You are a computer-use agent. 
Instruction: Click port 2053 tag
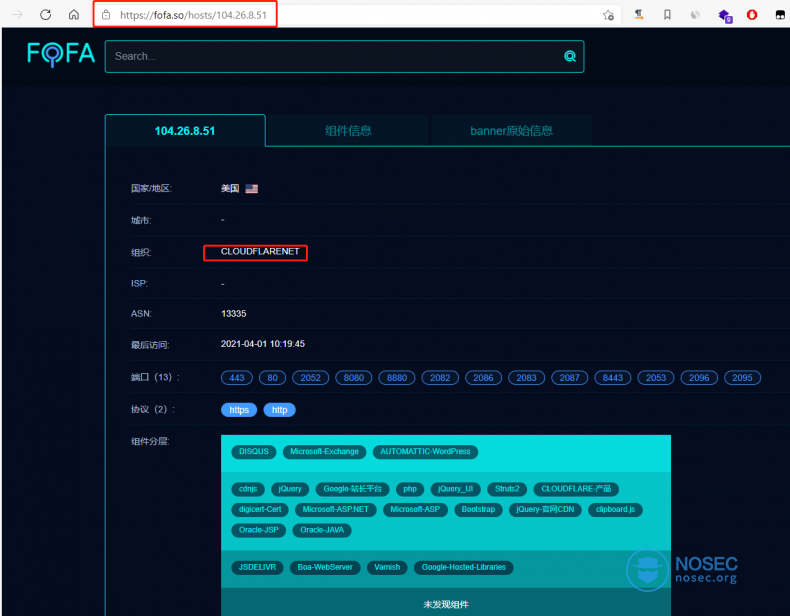(x=656, y=378)
